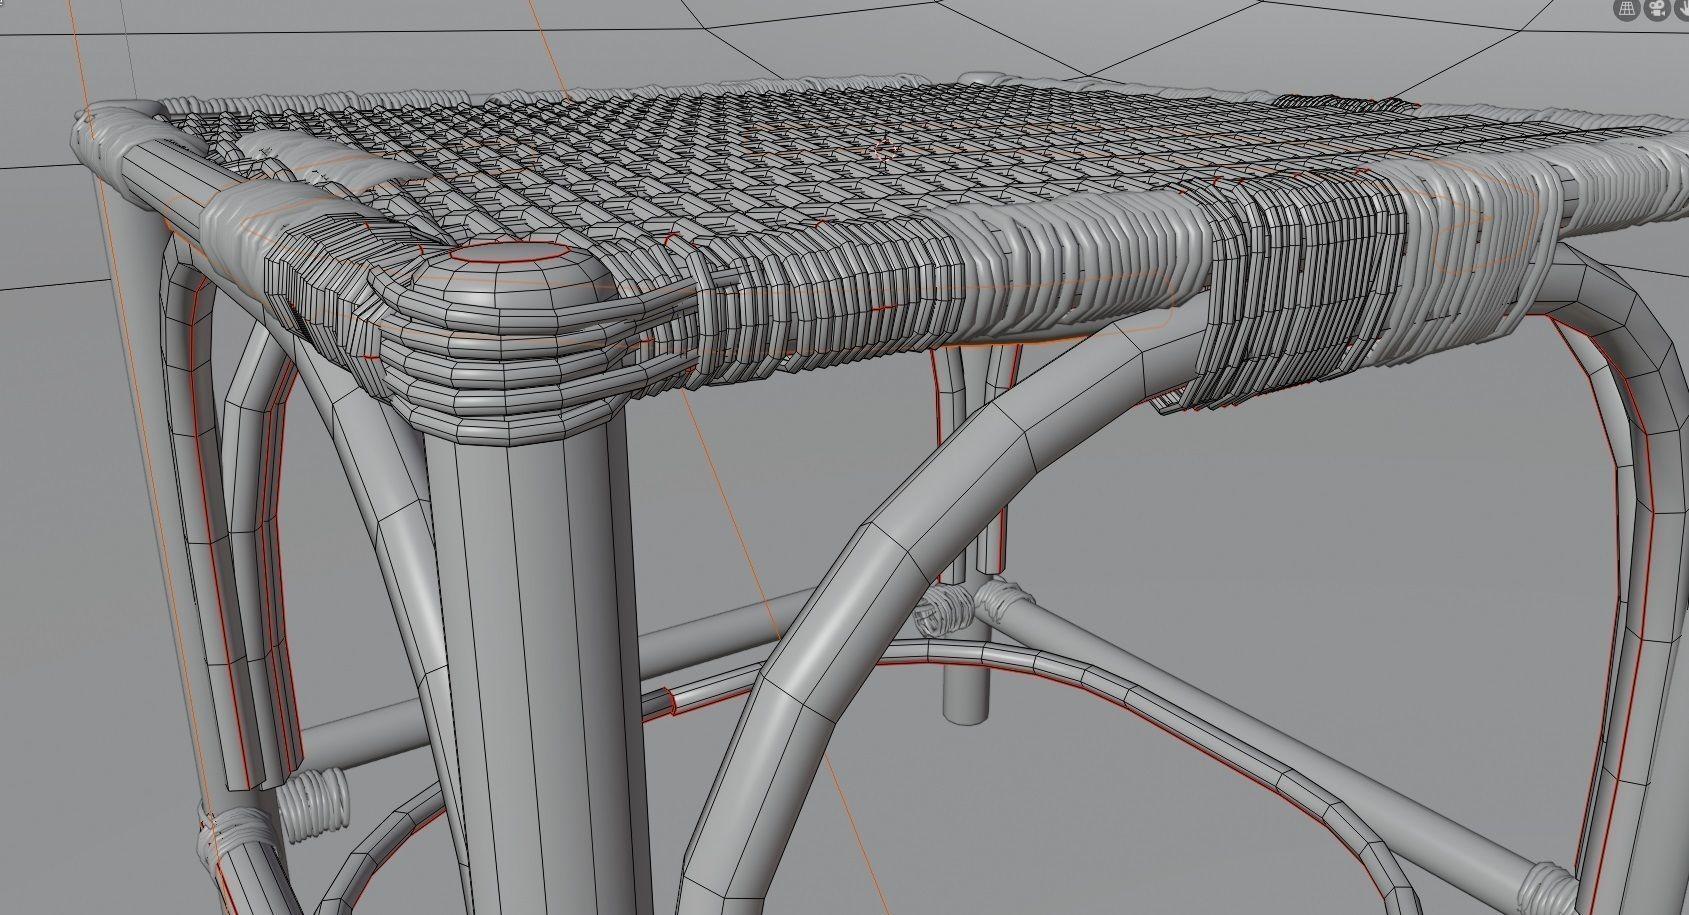
Task: Switch the viewport between perspective and orthographic
Action: 1628,9
